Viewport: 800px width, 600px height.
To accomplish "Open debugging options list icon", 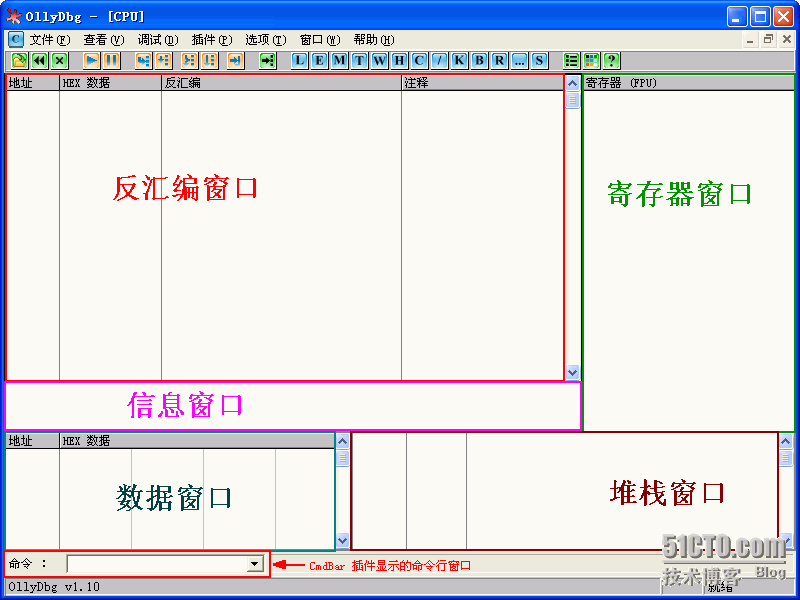I will [x=571, y=61].
